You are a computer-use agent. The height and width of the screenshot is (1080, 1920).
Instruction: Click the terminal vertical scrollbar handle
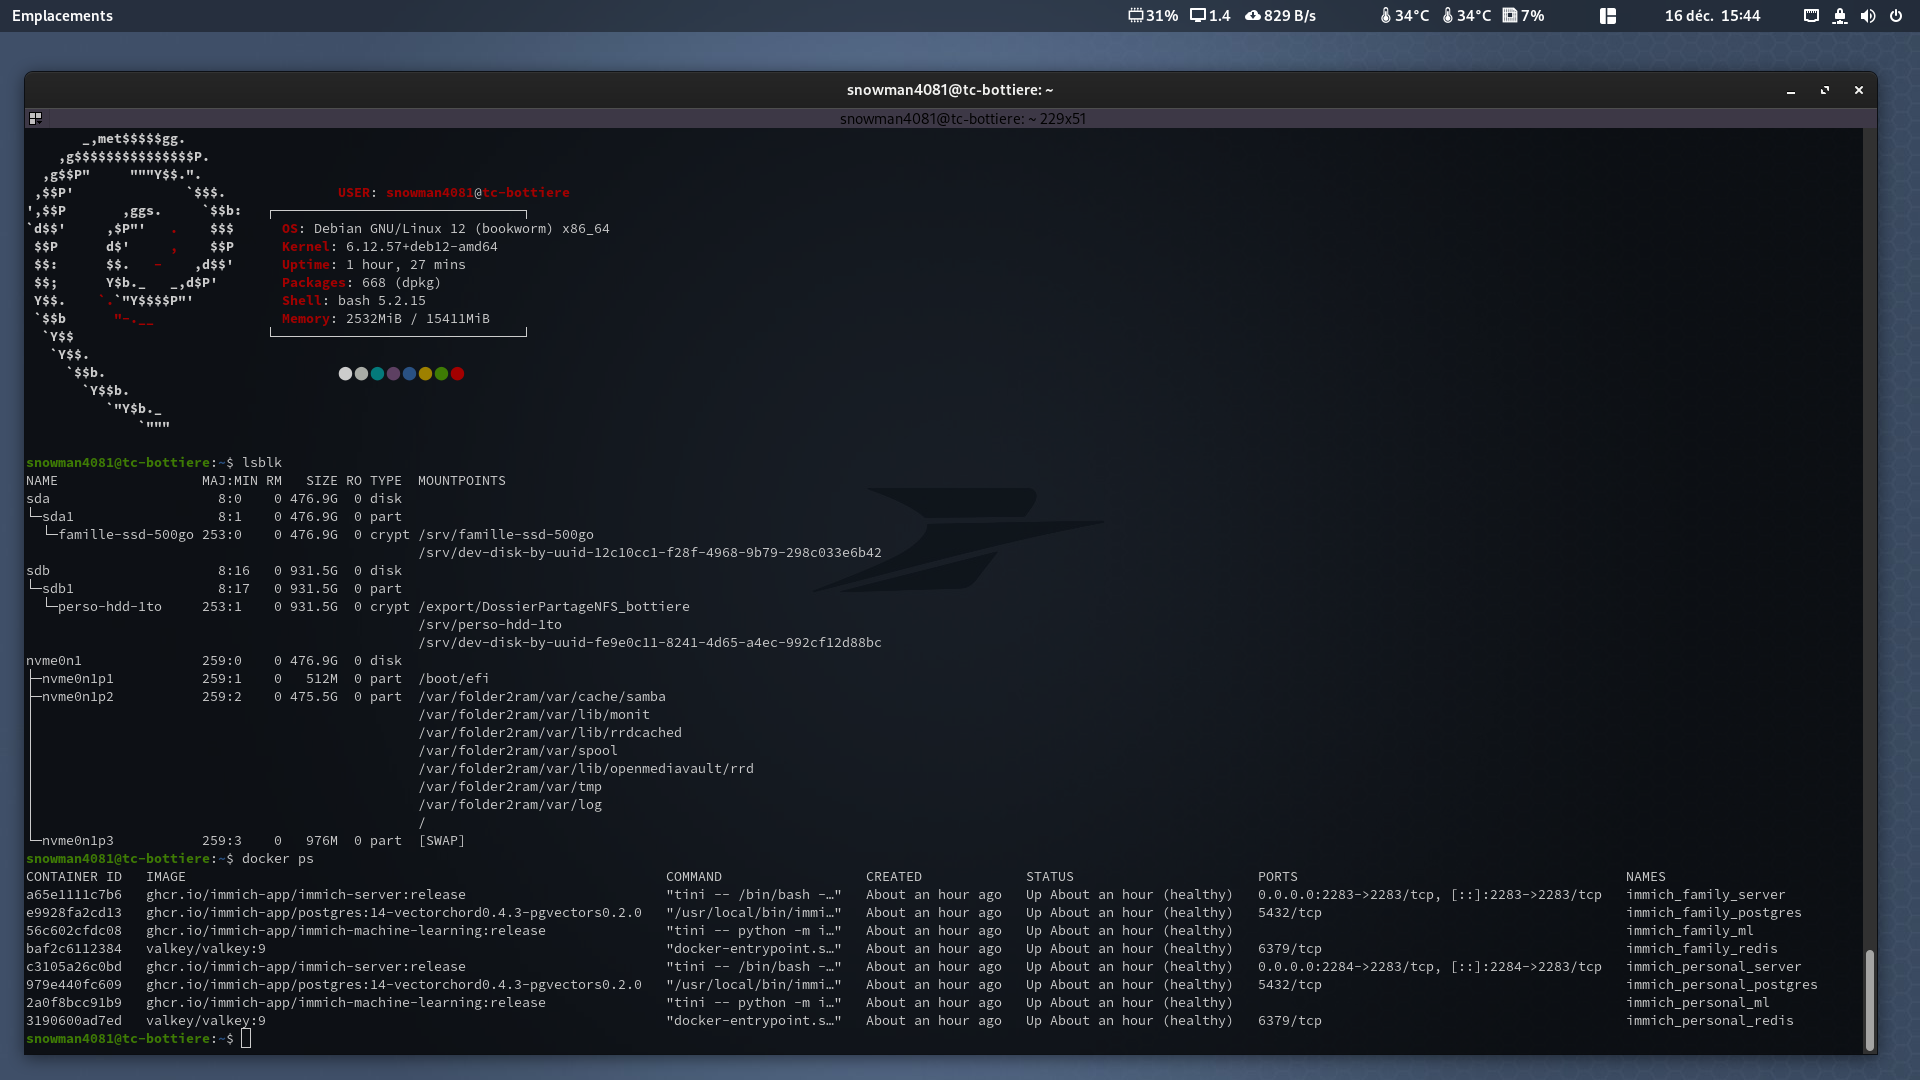tap(1869, 998)
